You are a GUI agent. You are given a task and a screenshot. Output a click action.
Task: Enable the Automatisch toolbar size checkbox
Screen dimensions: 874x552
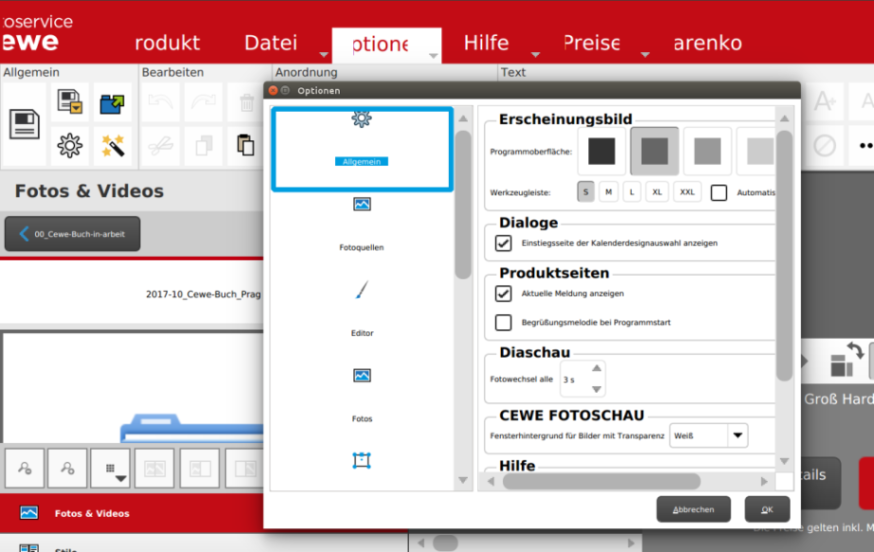(x=719, y=192)
